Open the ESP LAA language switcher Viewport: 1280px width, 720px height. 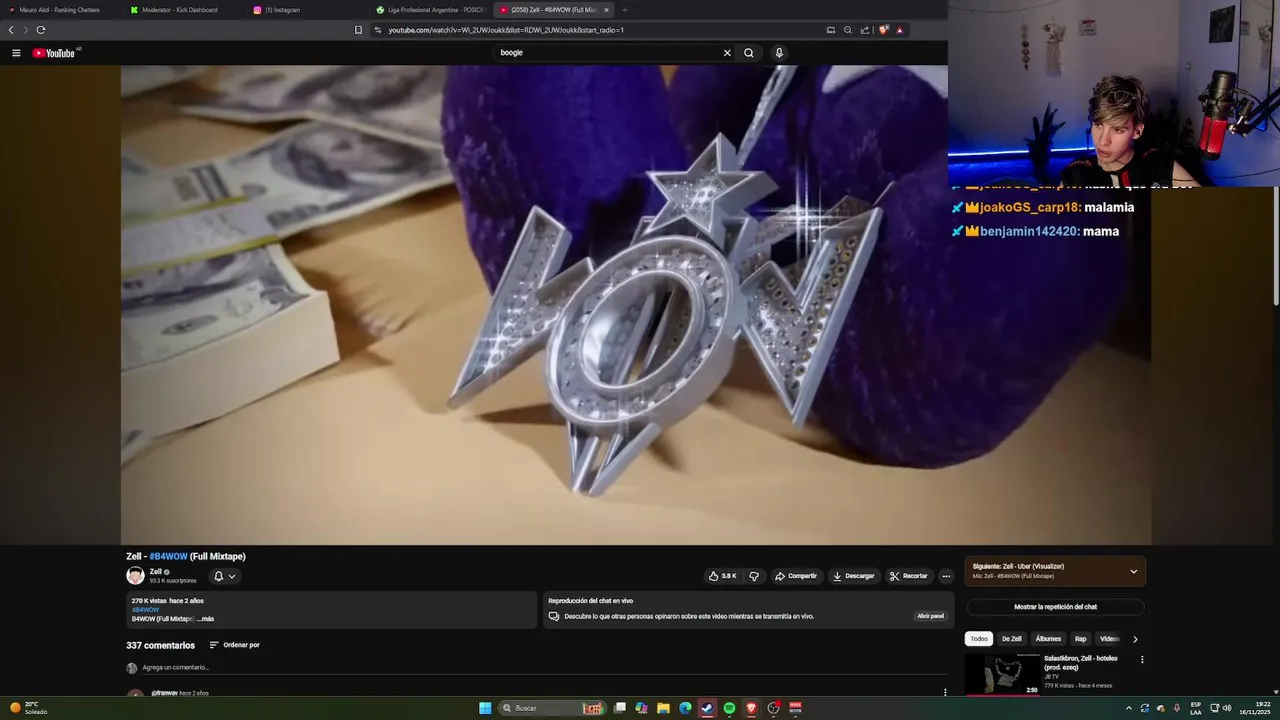tap(1196, 708)
